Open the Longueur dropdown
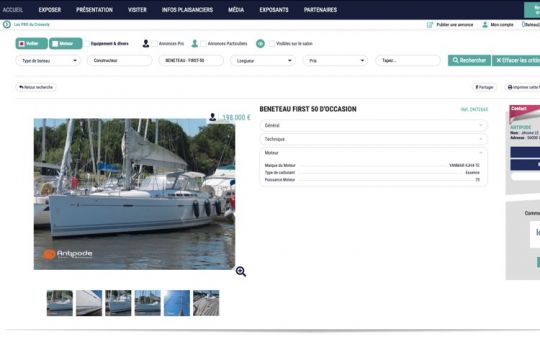Image resolution: width=540 pixels, height=360 pixels. (x=263, y=61)
